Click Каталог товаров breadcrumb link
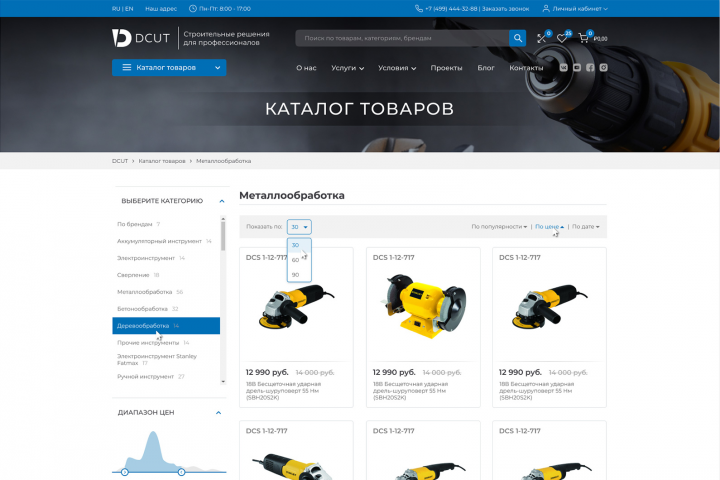This screenshot has height=480, width=720. pyautogui.click(x=162, y=161)
